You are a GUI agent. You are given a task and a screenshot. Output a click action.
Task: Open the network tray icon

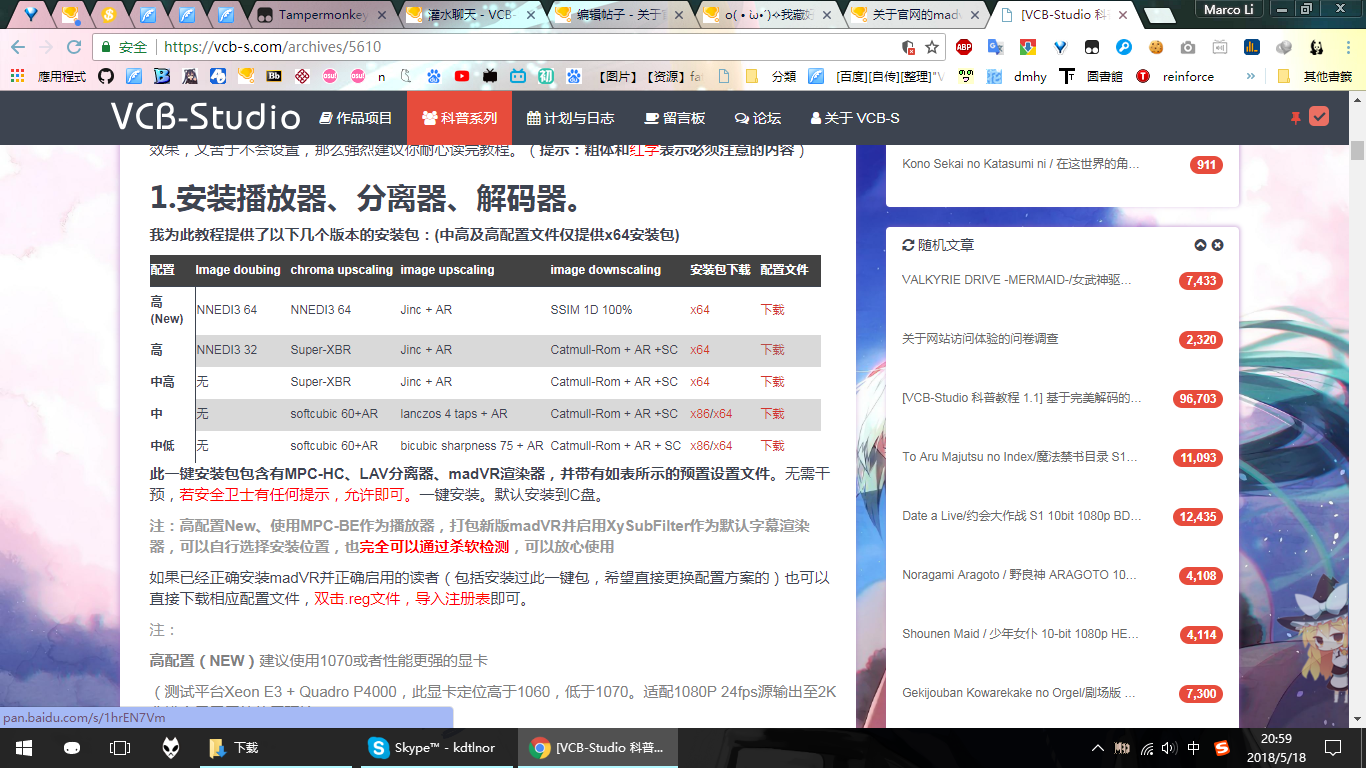pyautogui.click(x=1147, y=747)
